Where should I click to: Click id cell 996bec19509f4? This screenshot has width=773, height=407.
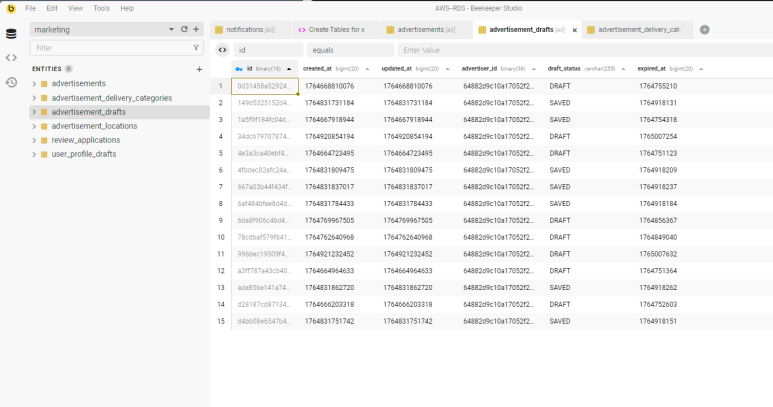(x=264, y=254)
